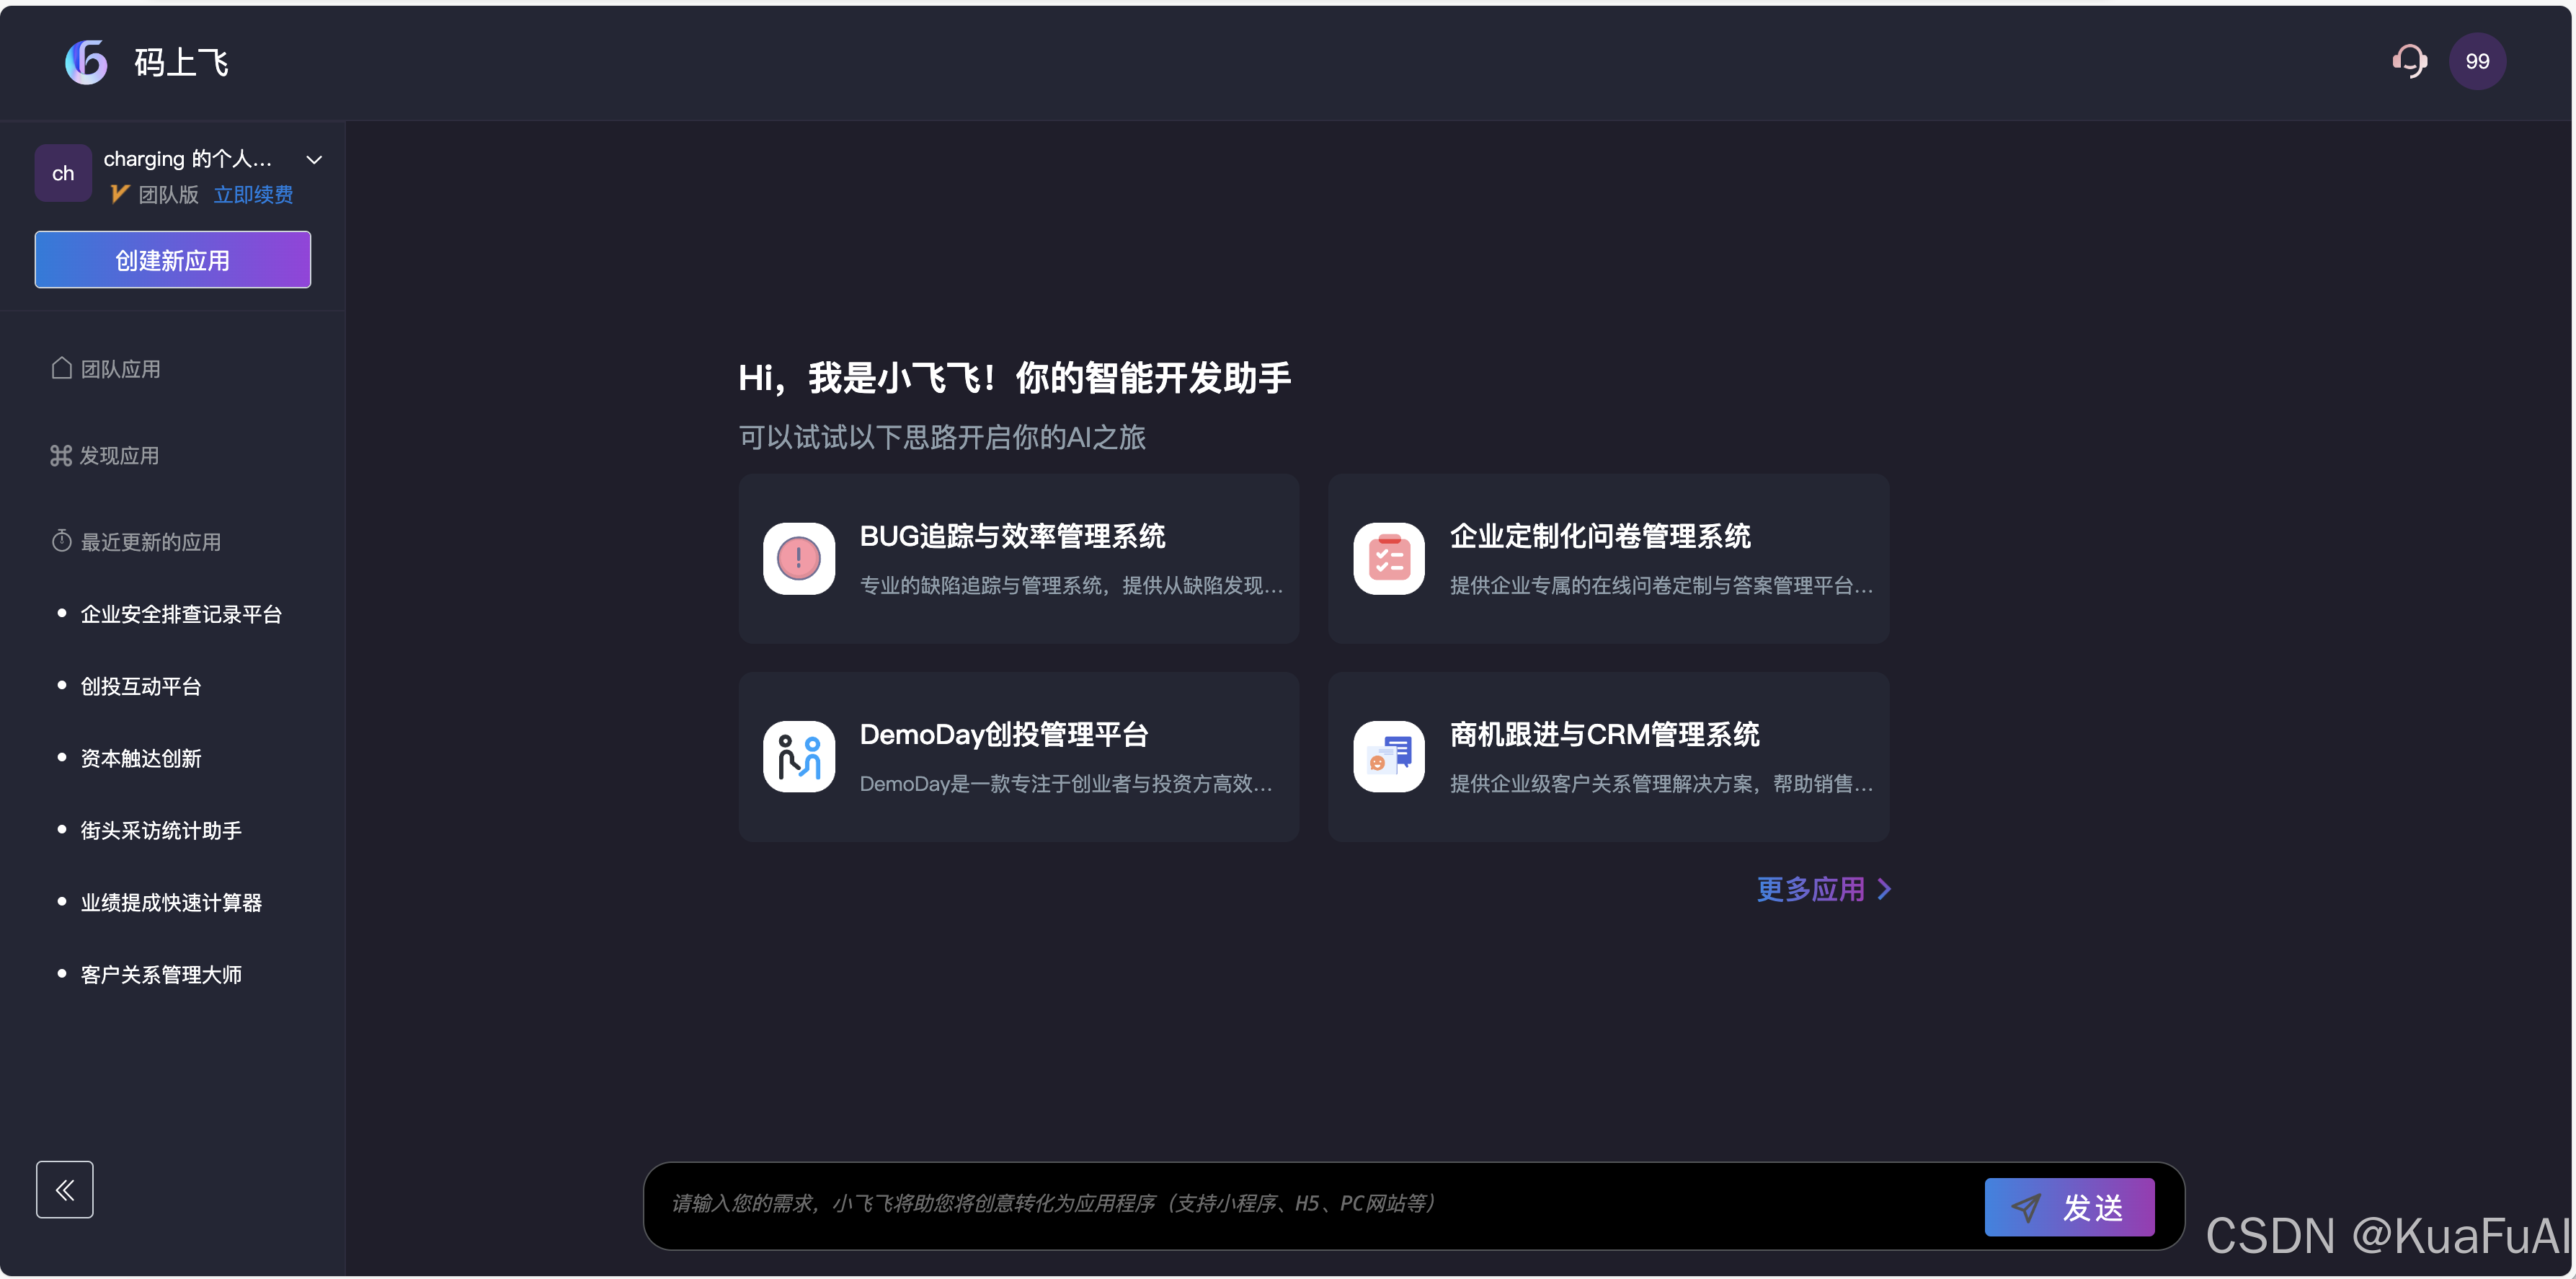This screenshot has width=2576, height=1279.
Task: Click the ch workspace avatar
Action: coord(63,173)
